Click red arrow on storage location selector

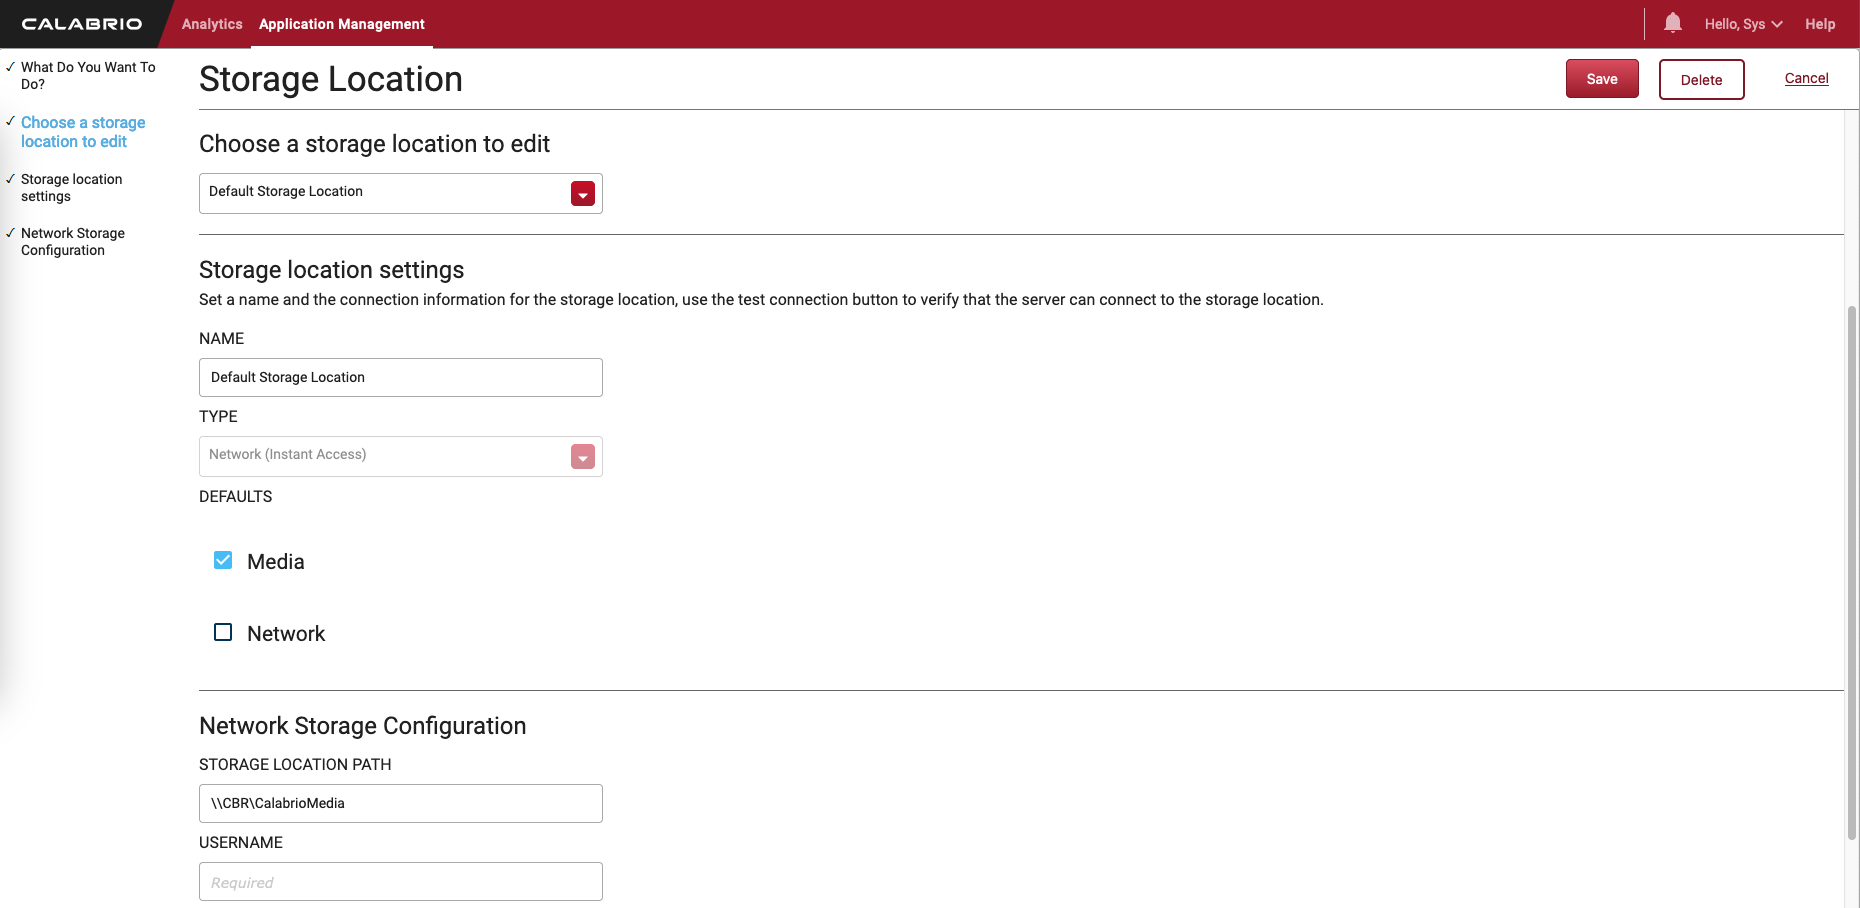pos(583,194)
